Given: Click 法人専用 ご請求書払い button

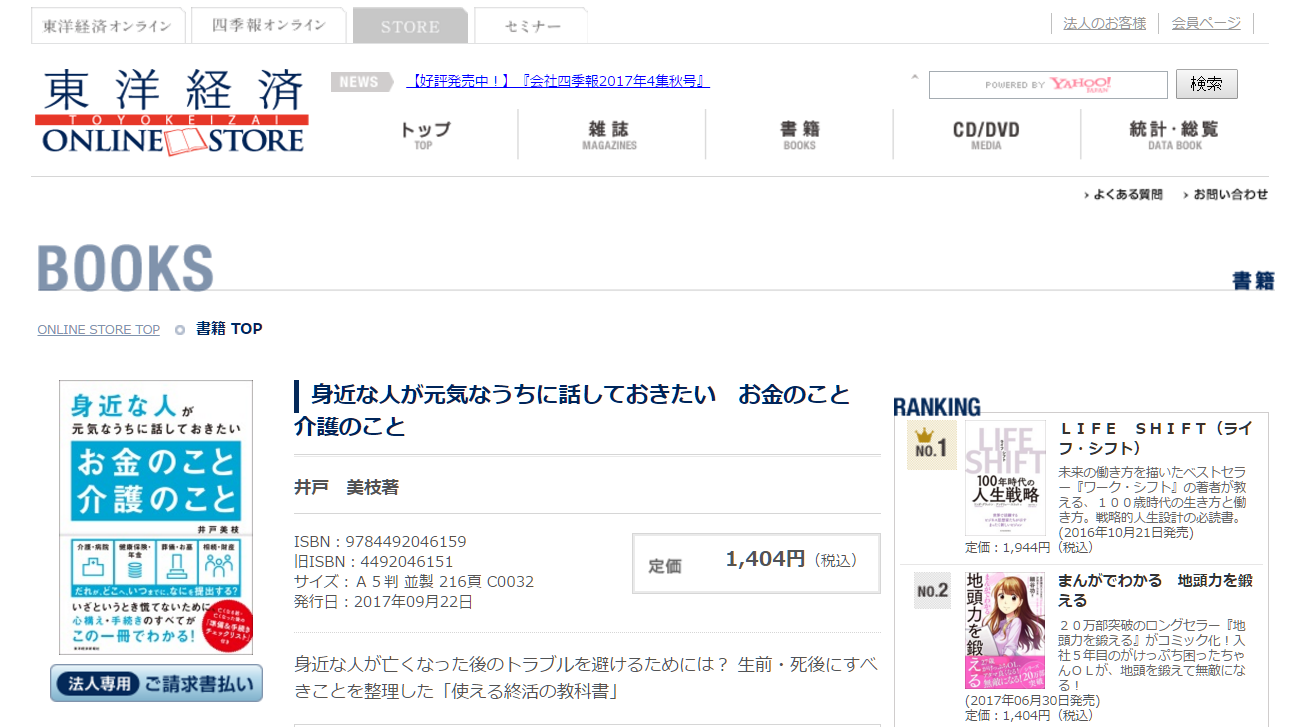Looking at the screenshot, I should point(156,684).
